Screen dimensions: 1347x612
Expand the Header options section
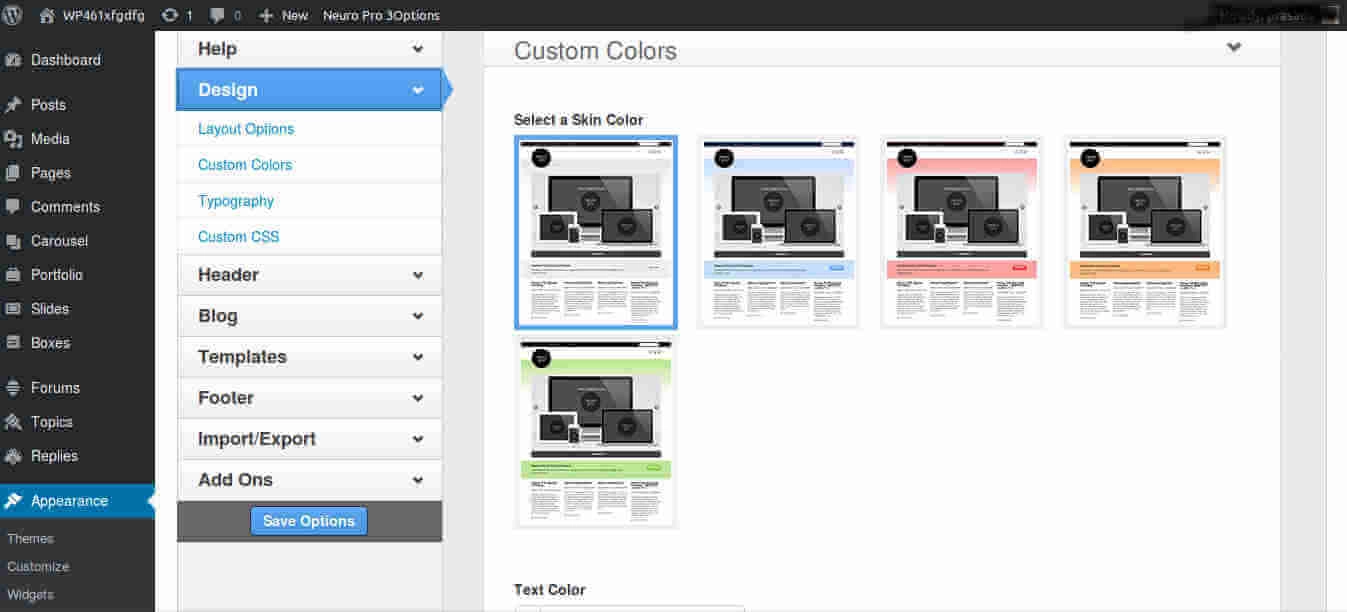coord(309,275)
